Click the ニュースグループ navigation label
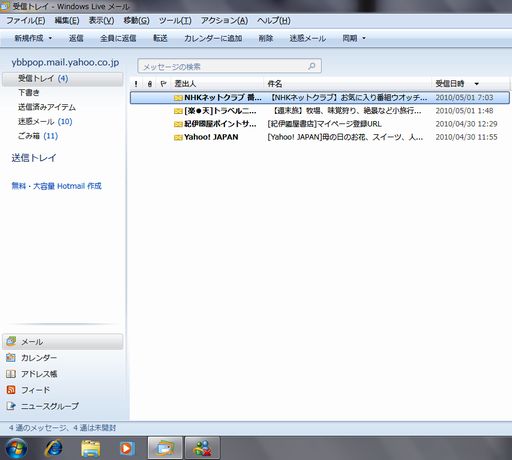Viewport: 512px width, 460px height. [x=50, y=406]
